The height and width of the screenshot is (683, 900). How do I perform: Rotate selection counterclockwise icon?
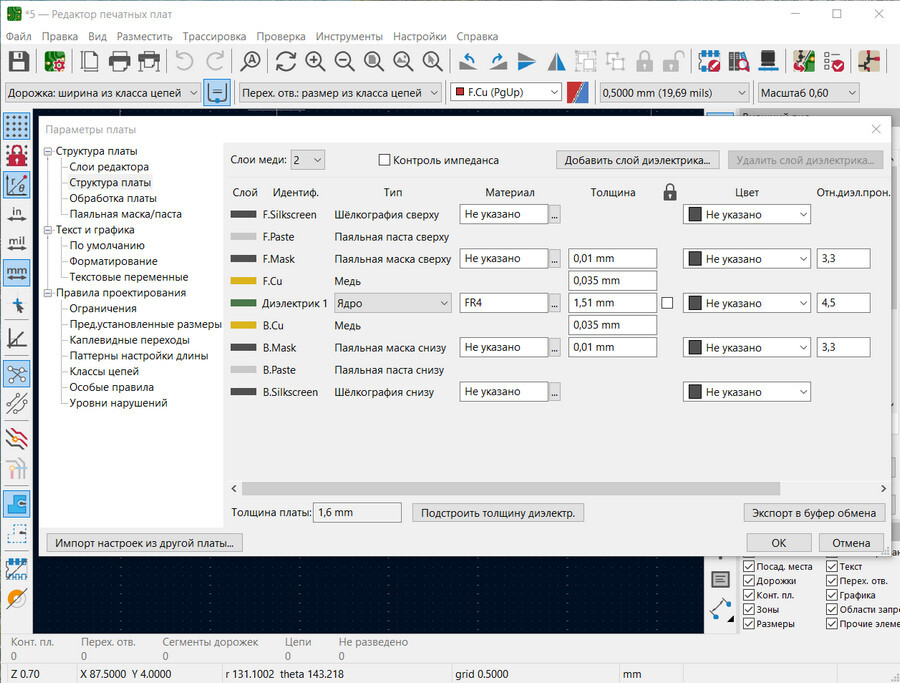pos(468,61)
